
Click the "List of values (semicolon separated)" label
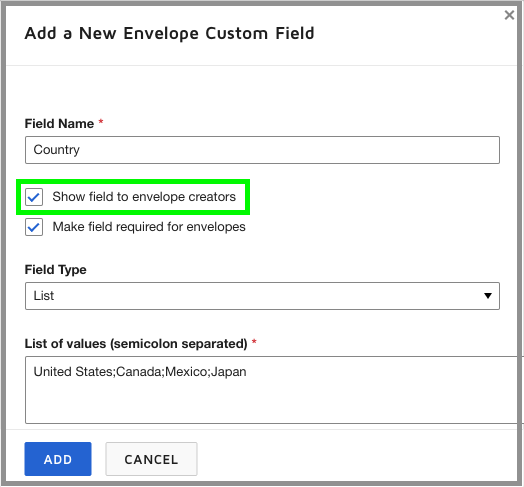(136, 344)
